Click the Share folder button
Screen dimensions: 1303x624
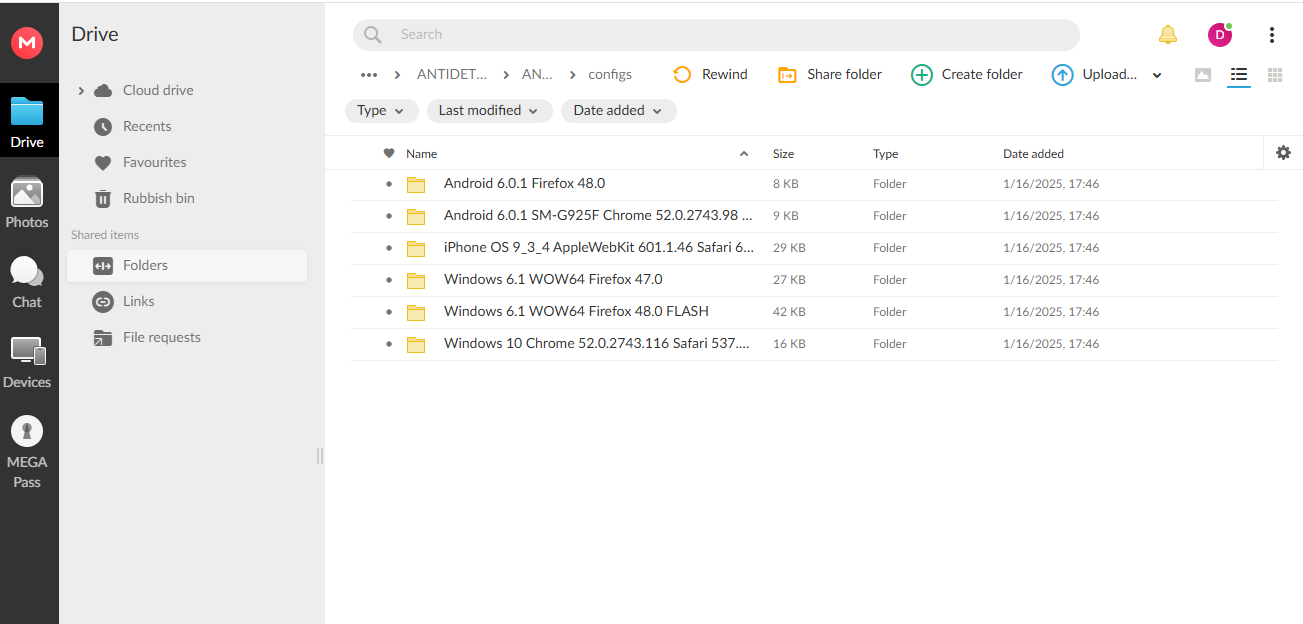[830, 75]
